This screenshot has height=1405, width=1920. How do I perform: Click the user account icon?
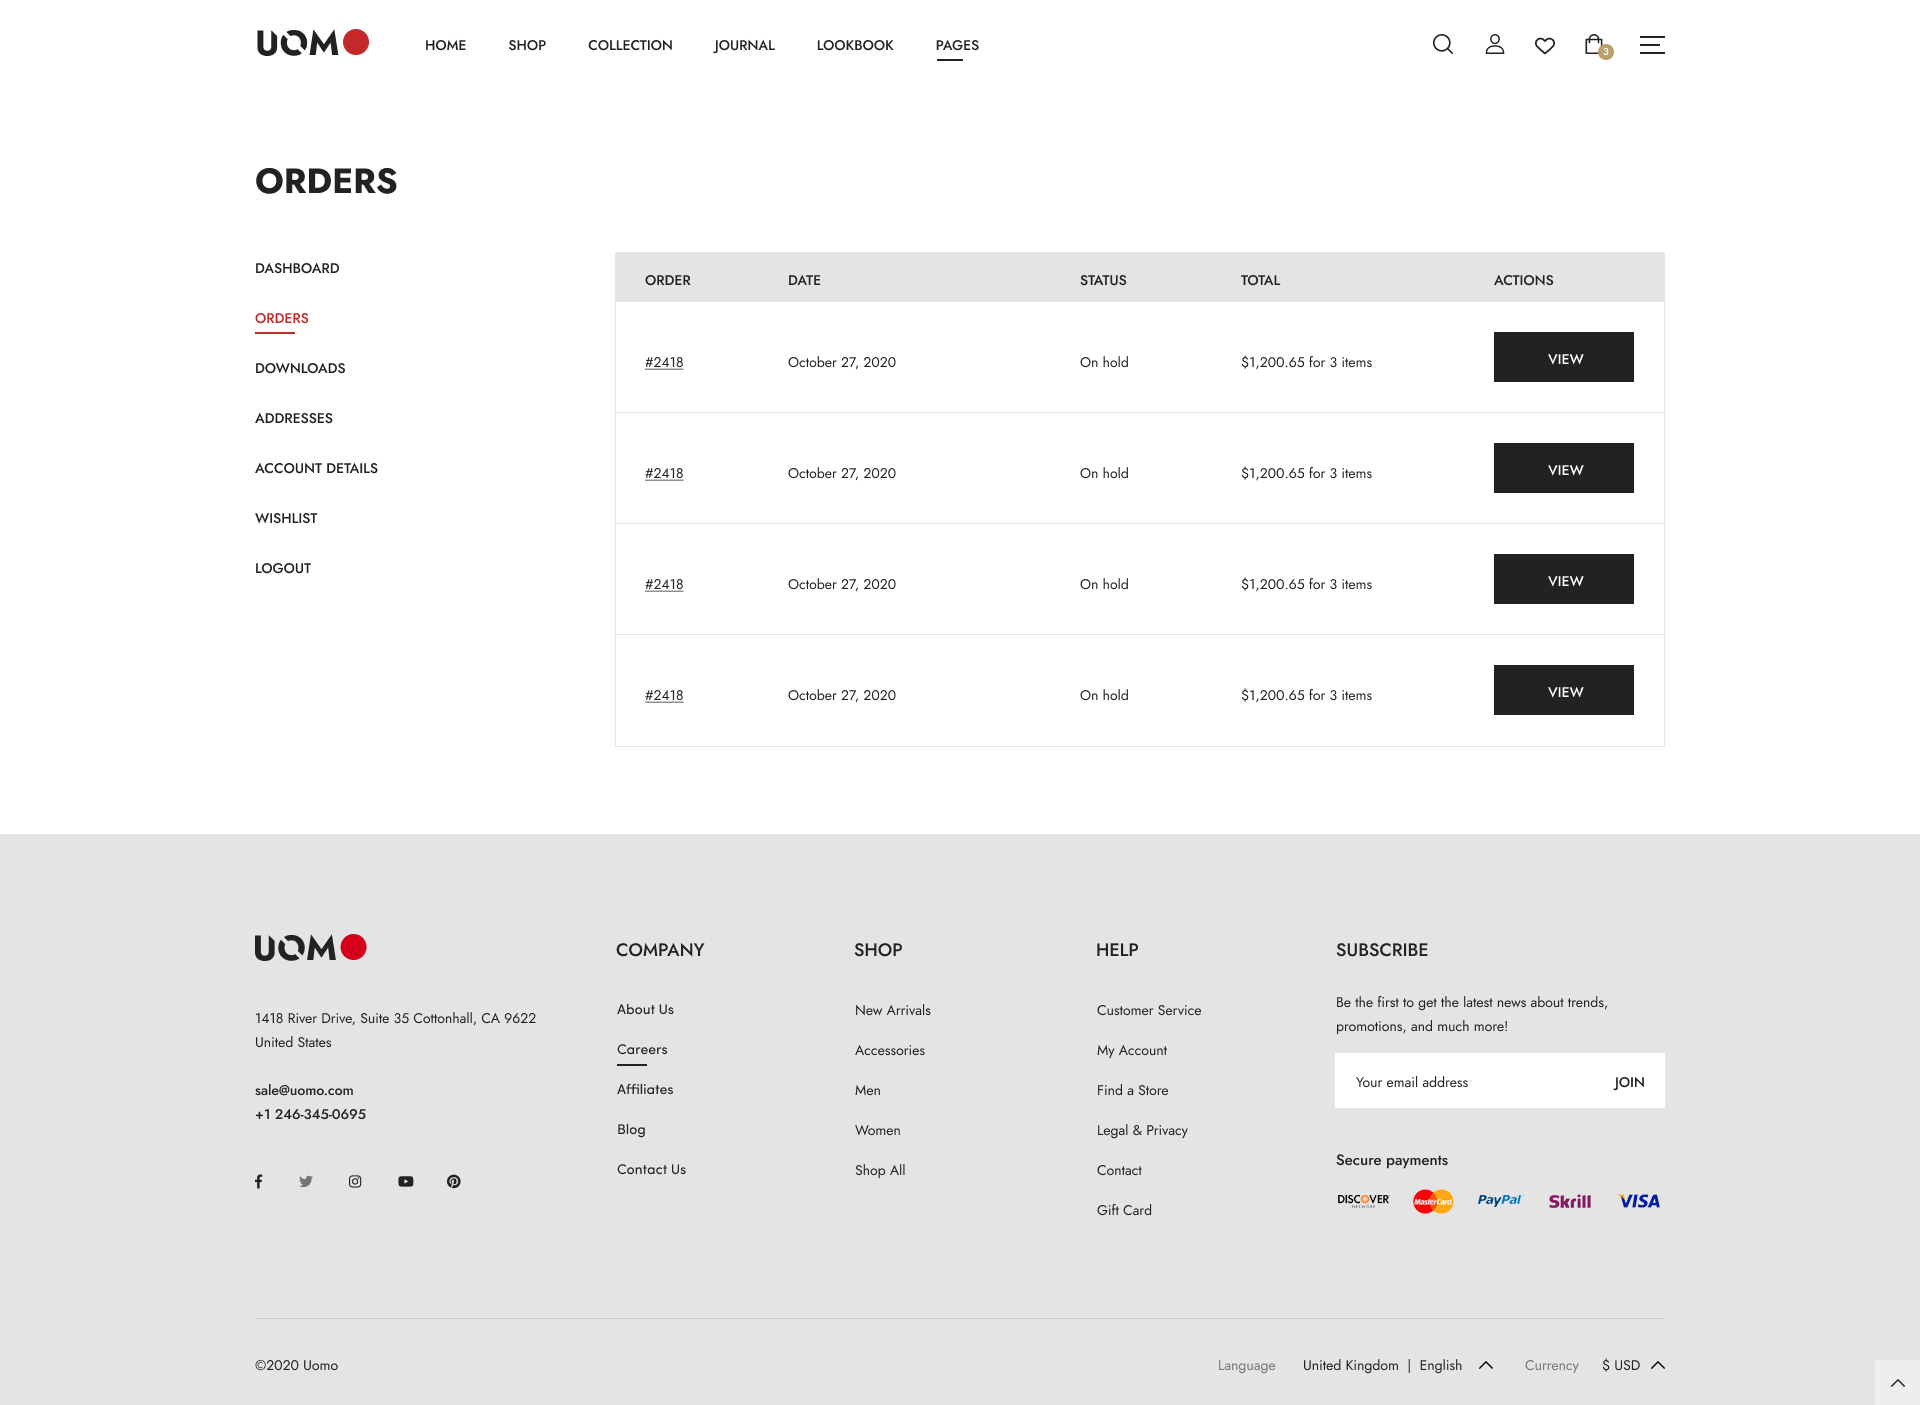point(1494,44)
